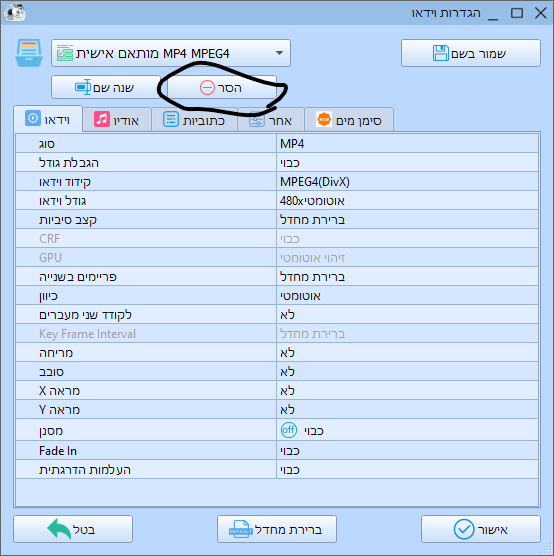Click the default document icon on ברירת מחדל

241,529
